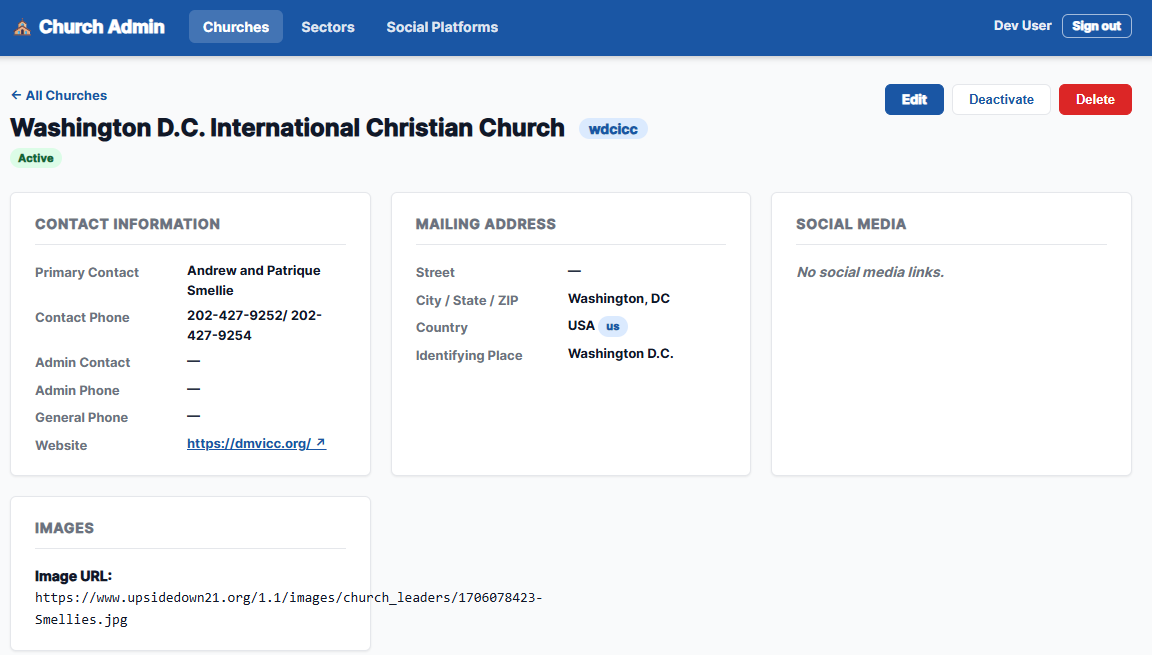The image size is (1152, 655).
Task: Go to the Social Platforms tab
Action: click(x=442, y=27)
